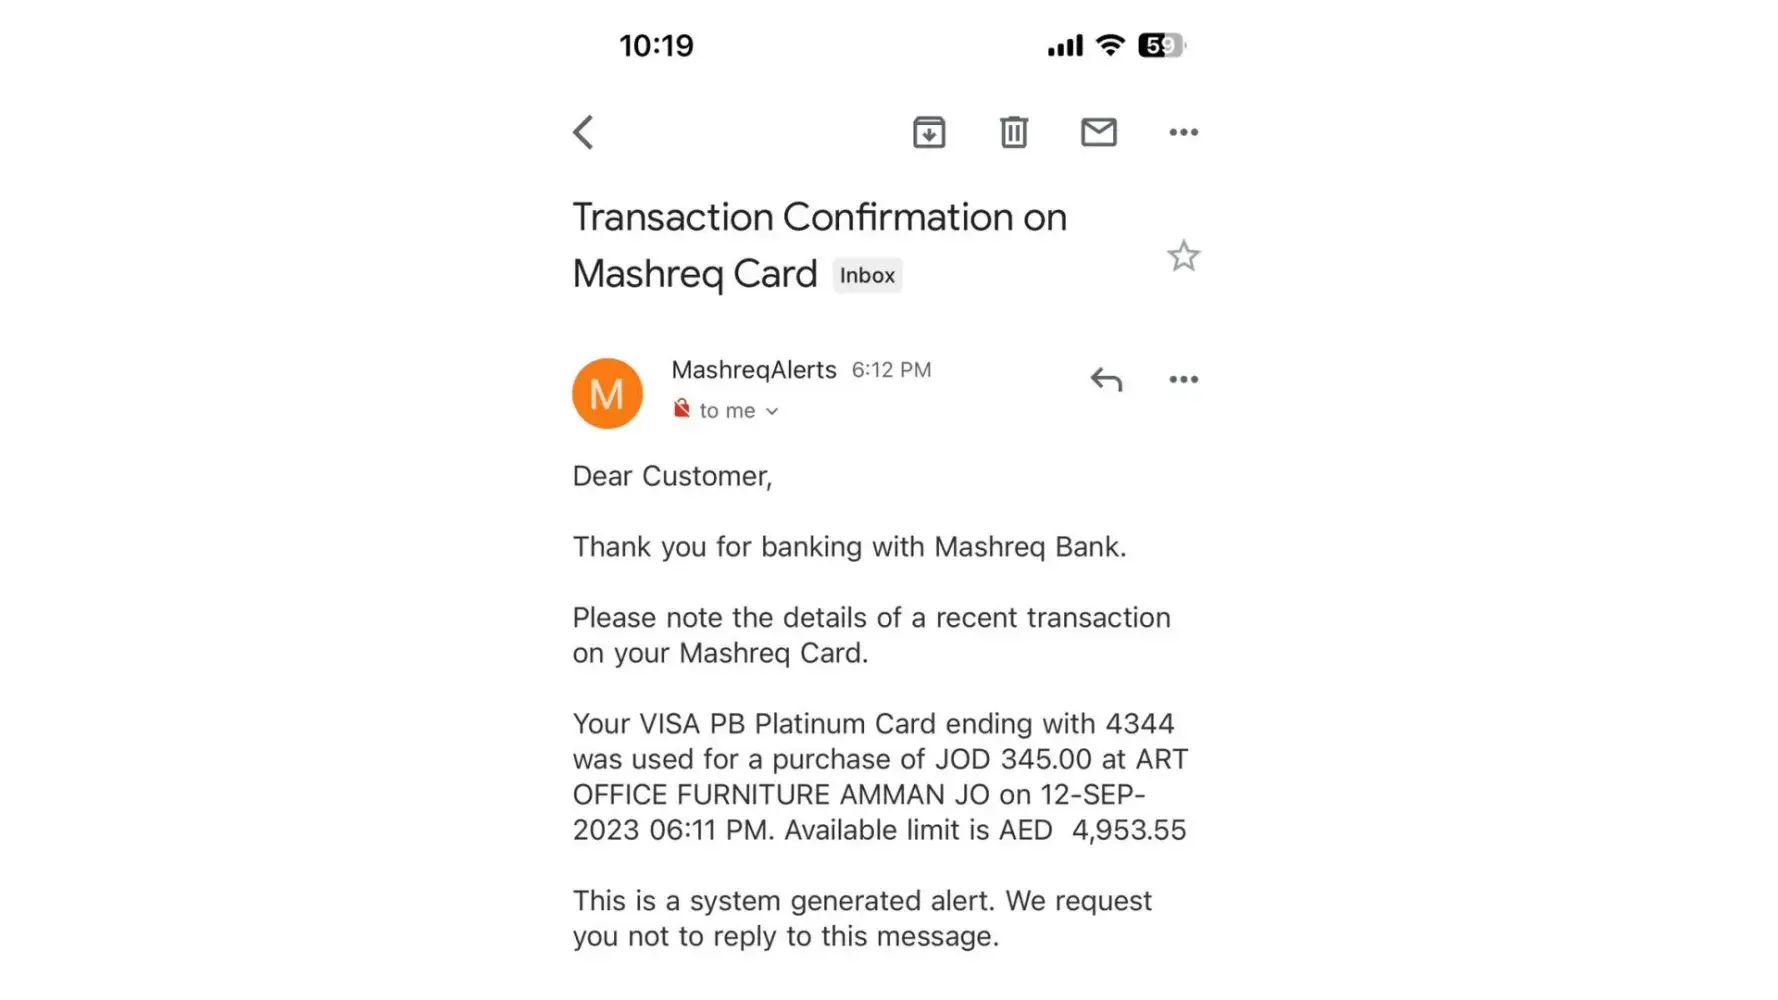The height and width of the screenshot is (1000, 1778).
Task: Expand recipient details chevron
Action: click(x=772, y=411)
